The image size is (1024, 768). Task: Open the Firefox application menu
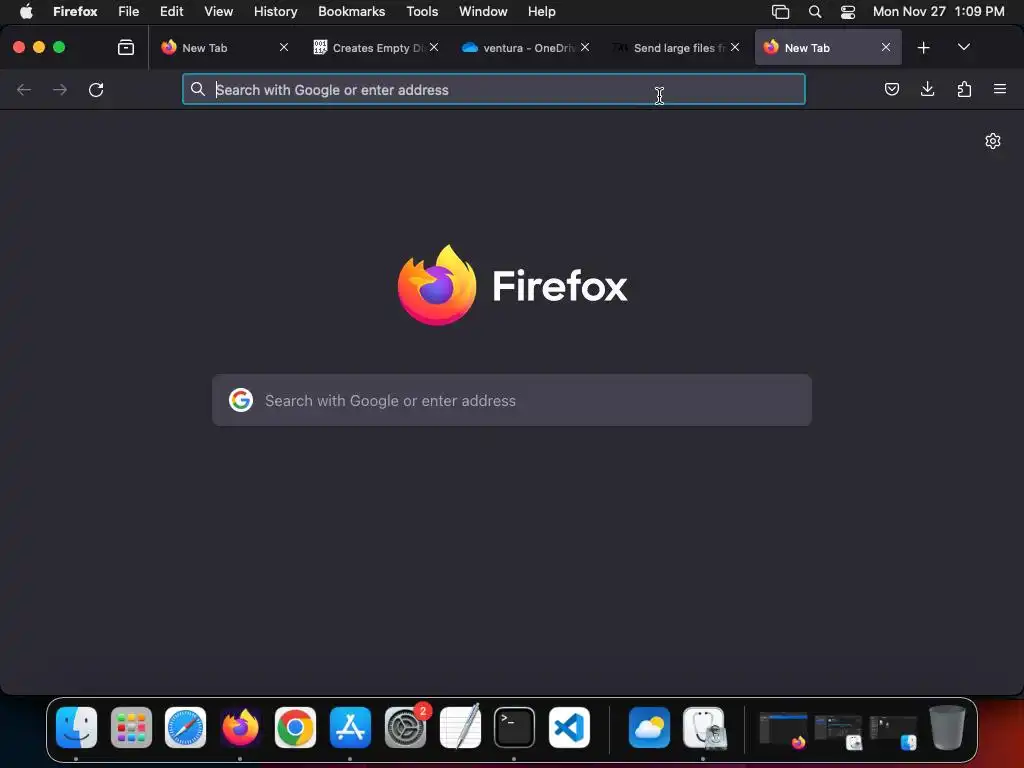75,11
